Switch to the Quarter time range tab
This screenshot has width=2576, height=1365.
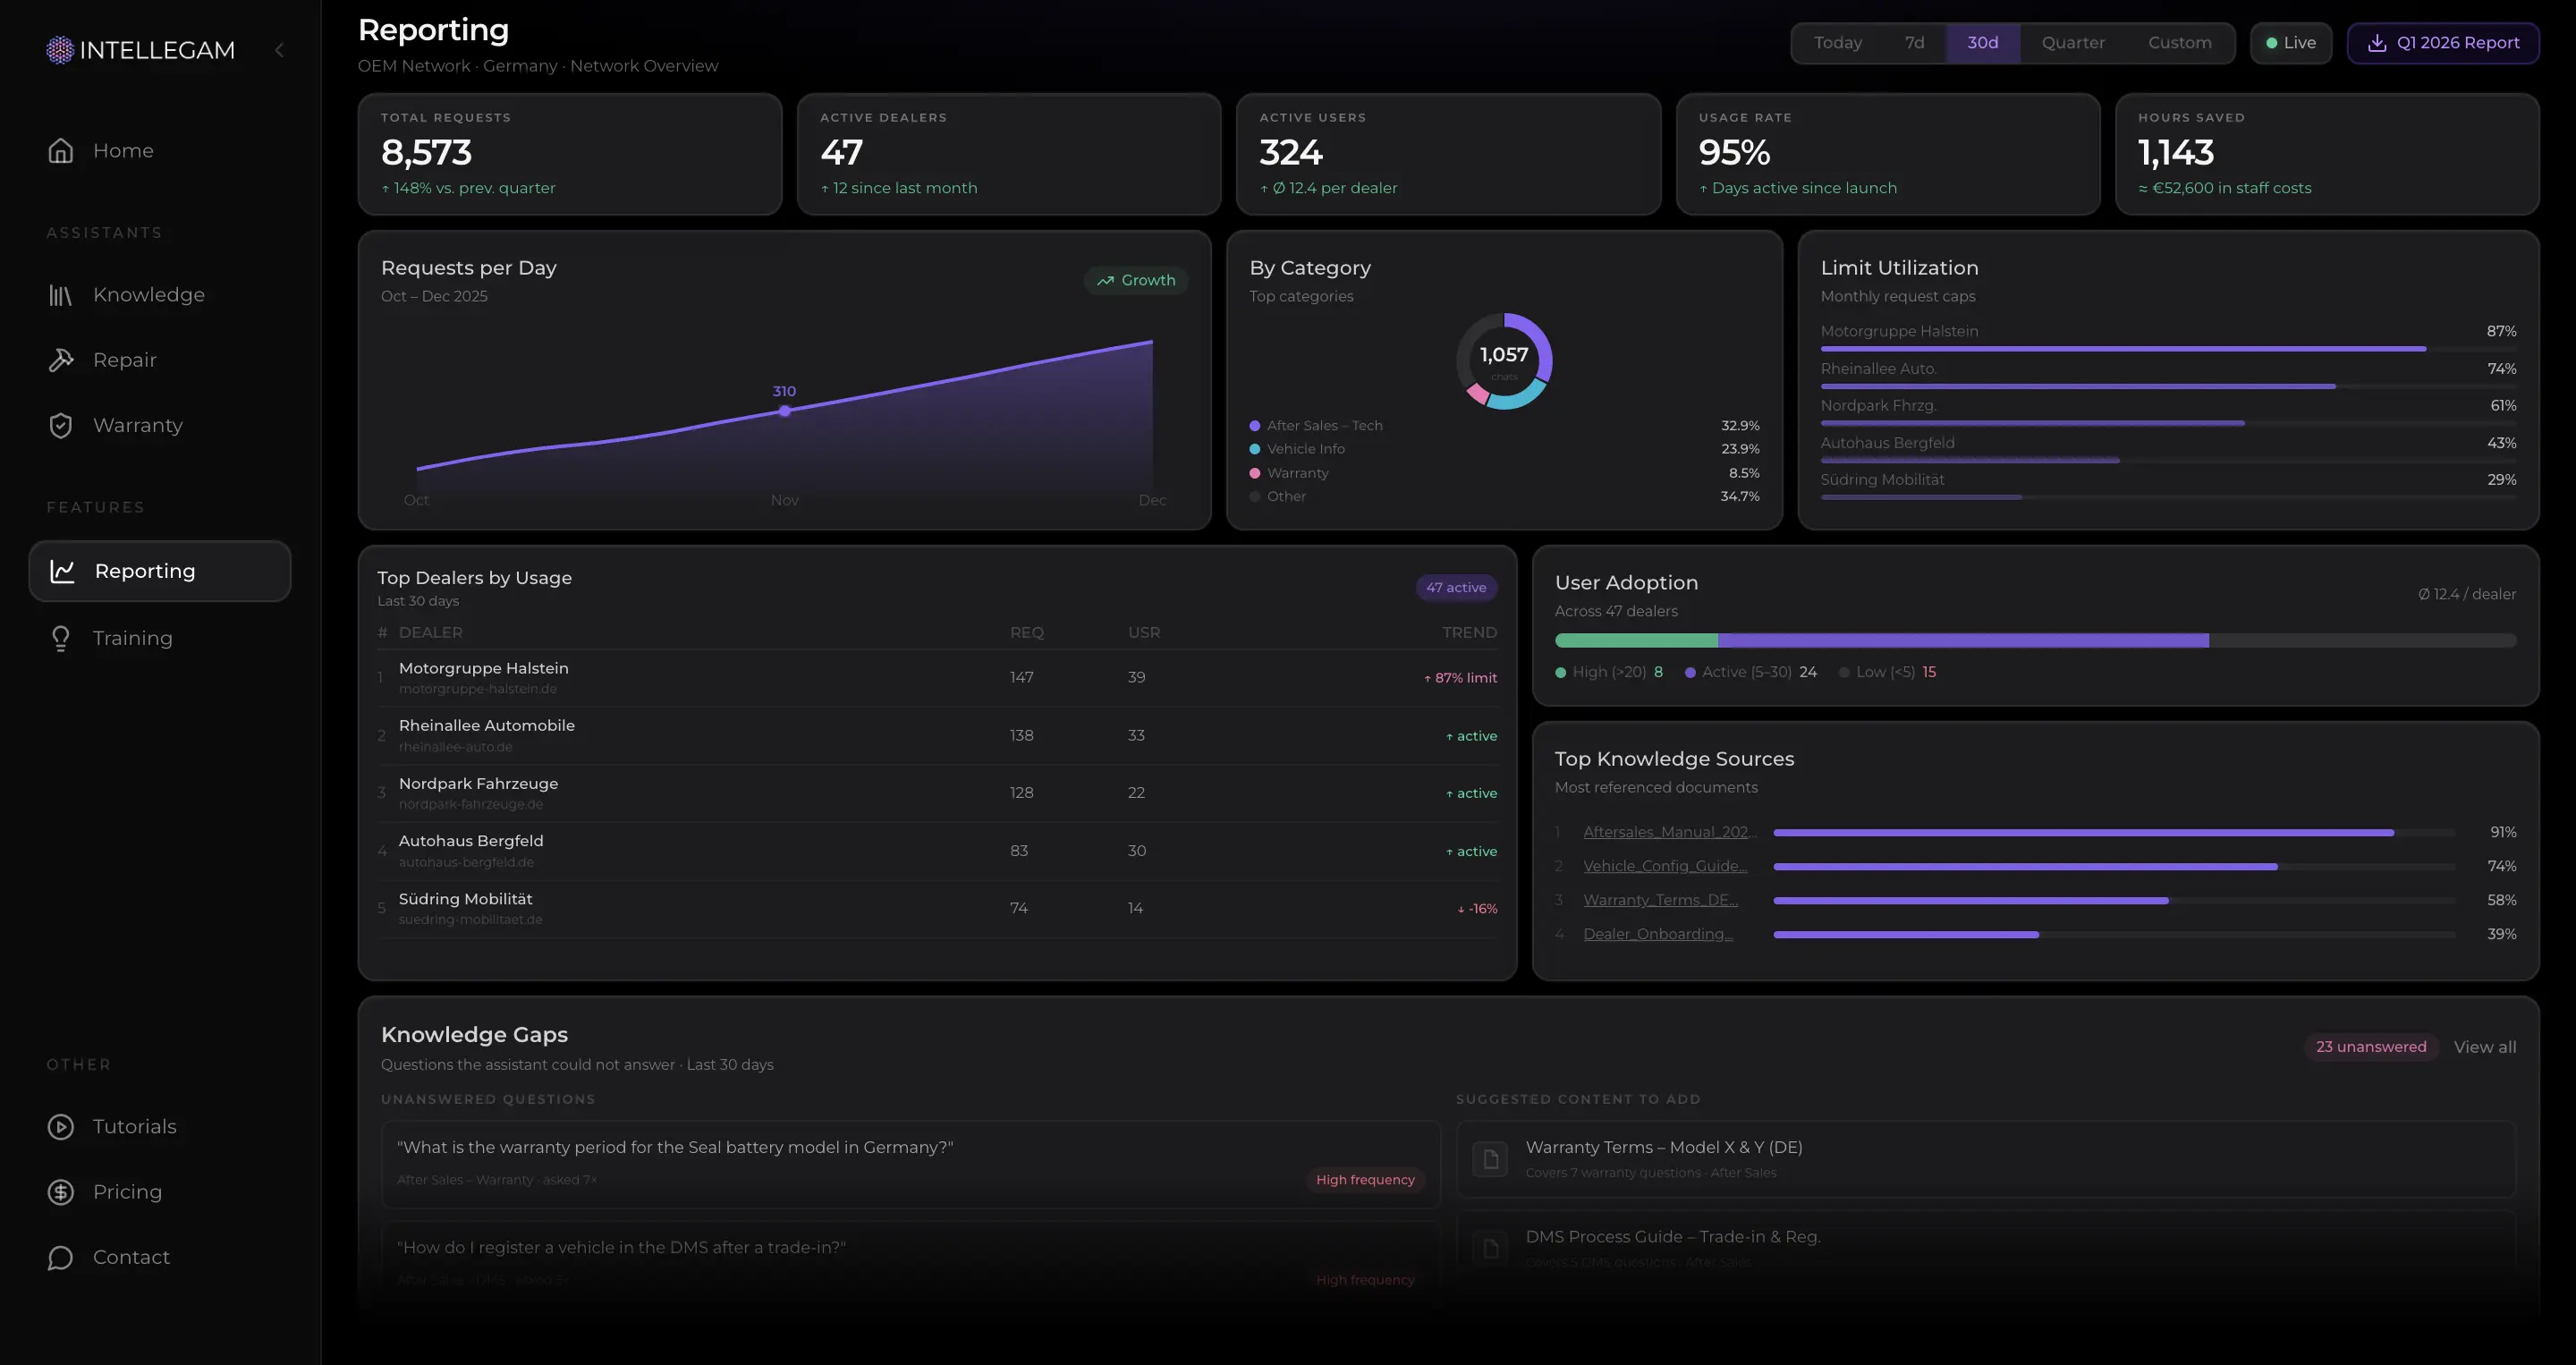pos(2073,42)
